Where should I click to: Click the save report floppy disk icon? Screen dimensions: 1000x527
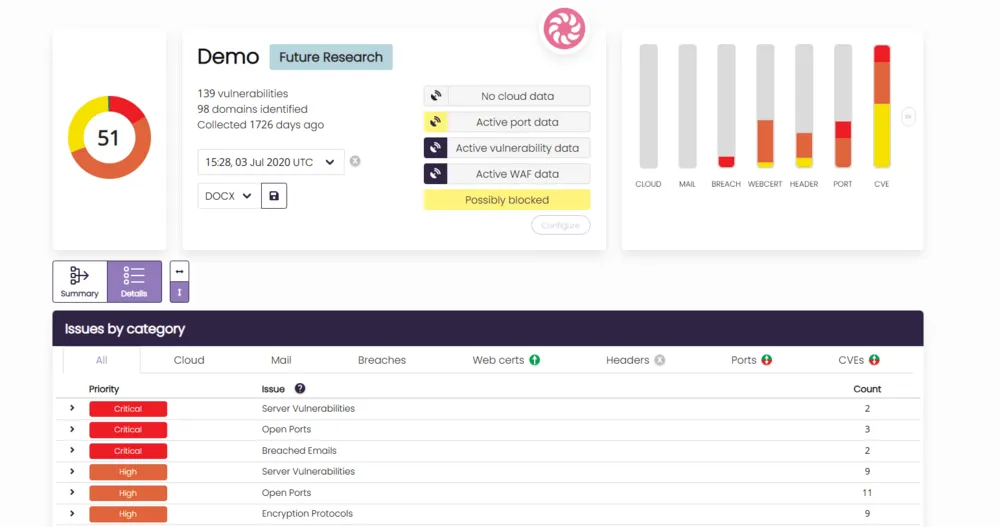(x=274, y=196)
